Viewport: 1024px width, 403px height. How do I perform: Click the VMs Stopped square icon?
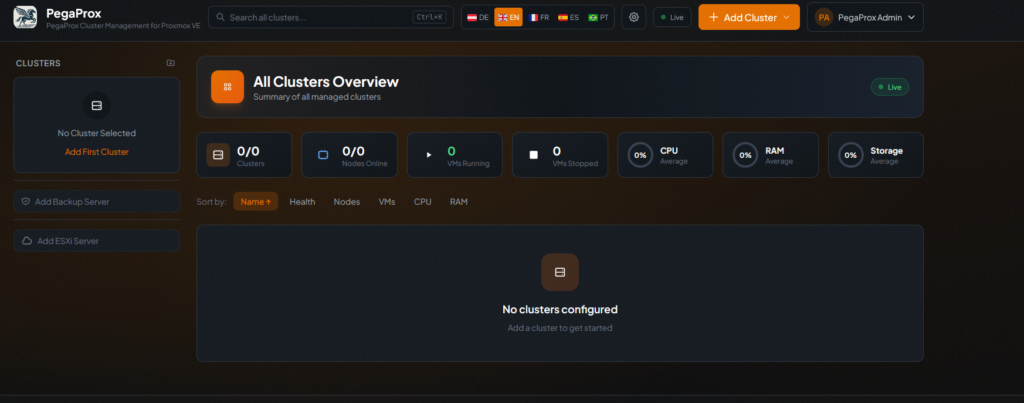(534, 155)
